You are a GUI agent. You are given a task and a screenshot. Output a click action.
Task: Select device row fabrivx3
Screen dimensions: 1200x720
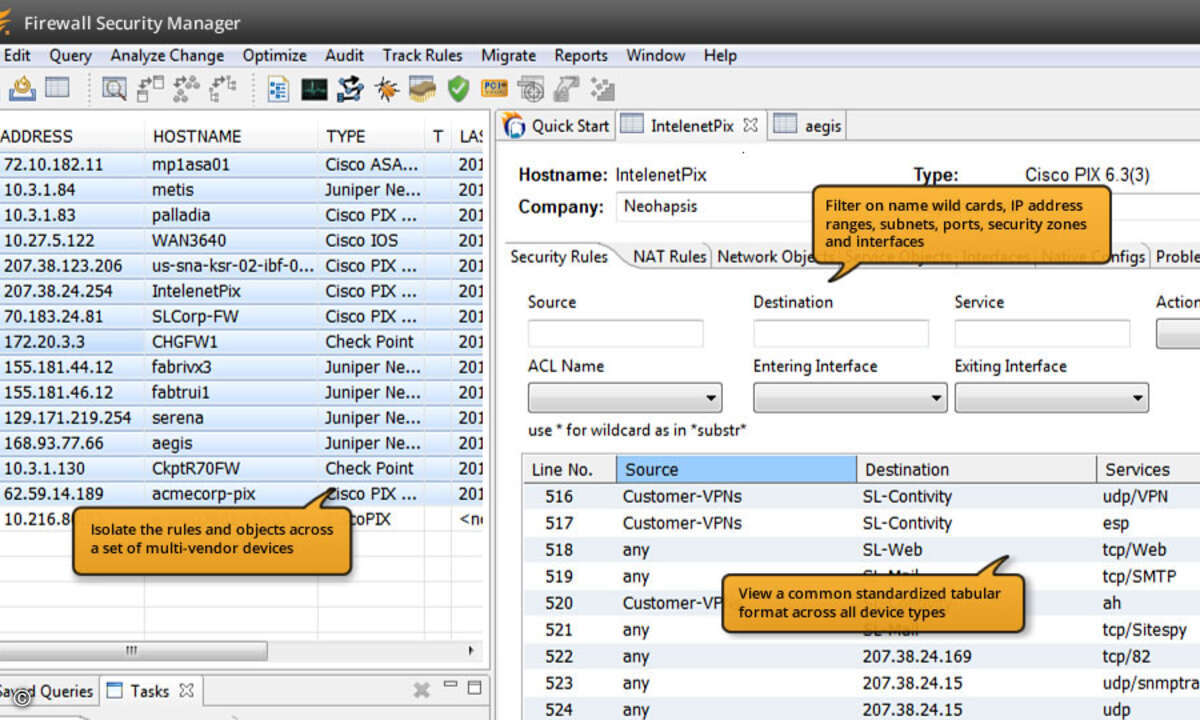(241, 367)
